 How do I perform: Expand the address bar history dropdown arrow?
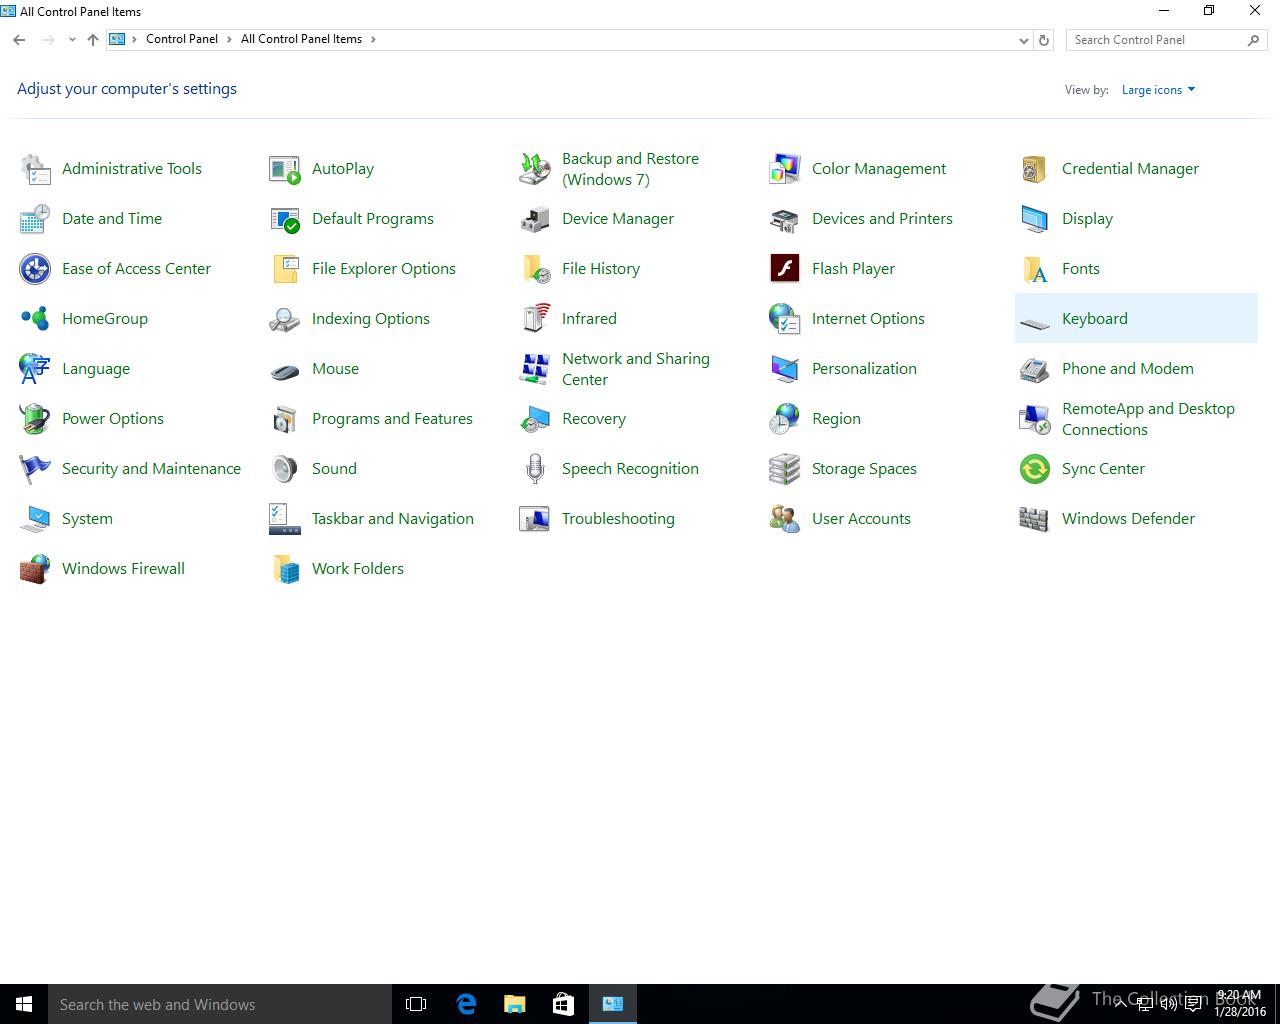click(1023, 40)
